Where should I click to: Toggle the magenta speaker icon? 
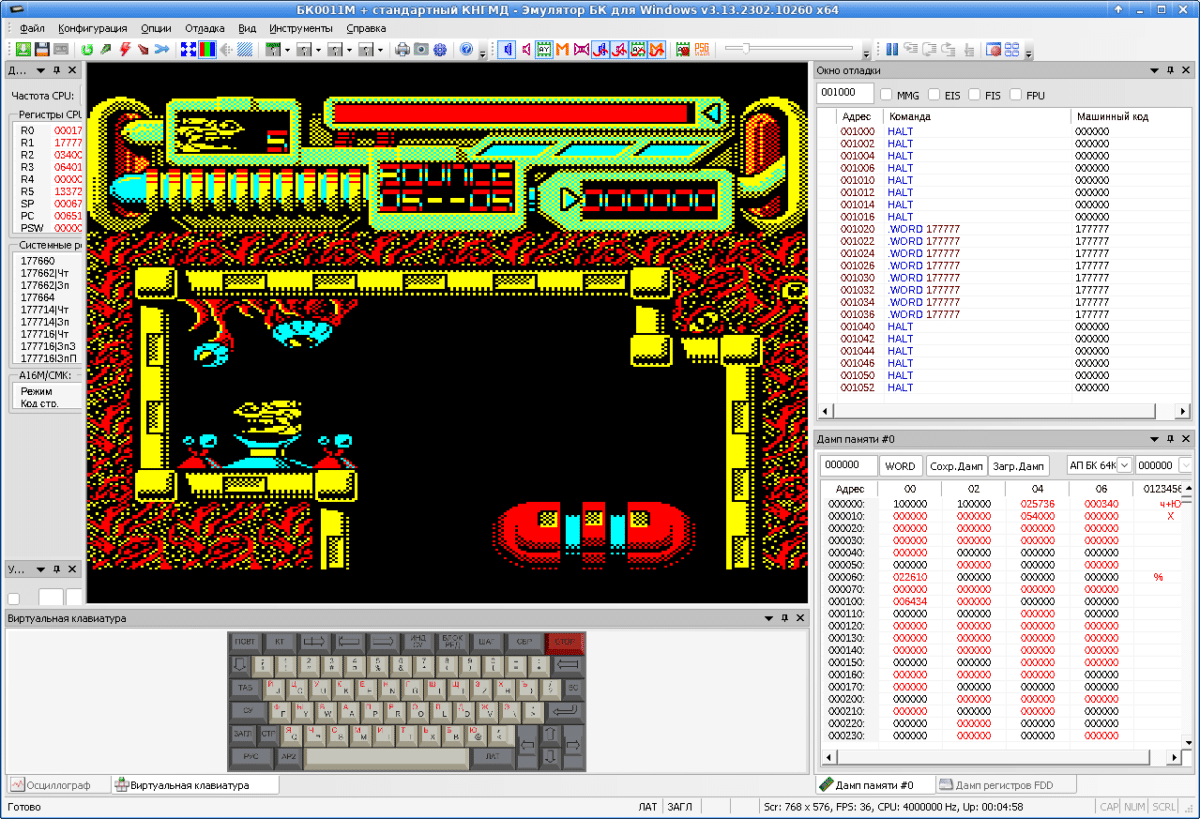point(526,49)
